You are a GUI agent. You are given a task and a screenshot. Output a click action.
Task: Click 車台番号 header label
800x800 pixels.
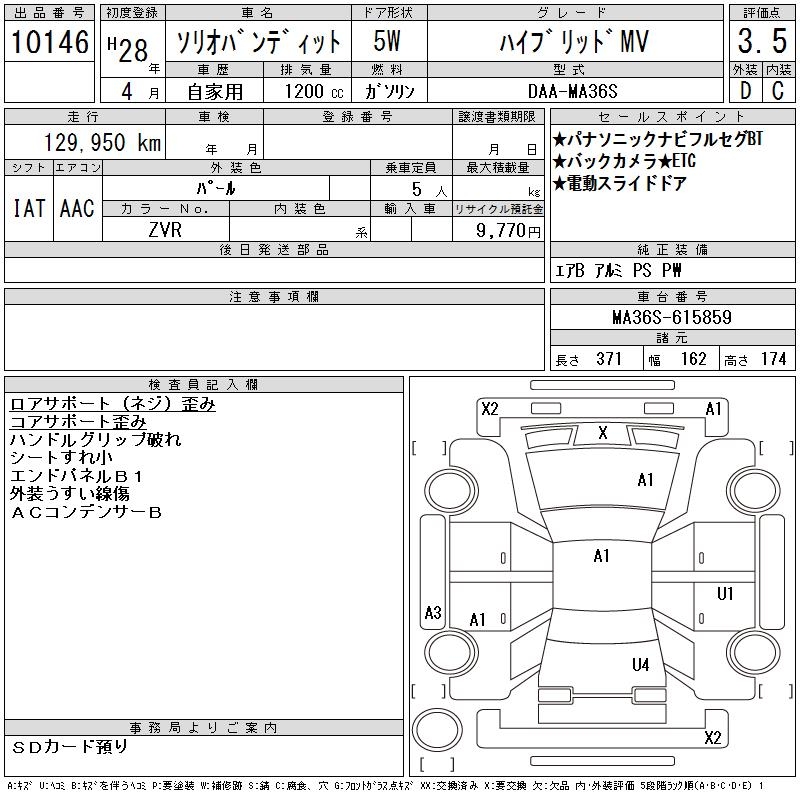click(672, 297)
